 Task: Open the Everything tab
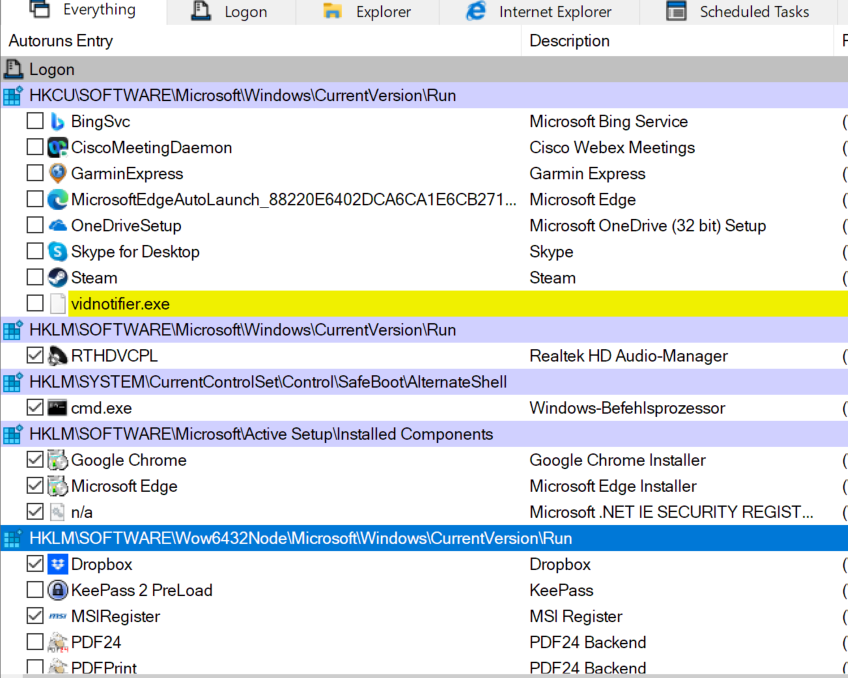point(84,10)
